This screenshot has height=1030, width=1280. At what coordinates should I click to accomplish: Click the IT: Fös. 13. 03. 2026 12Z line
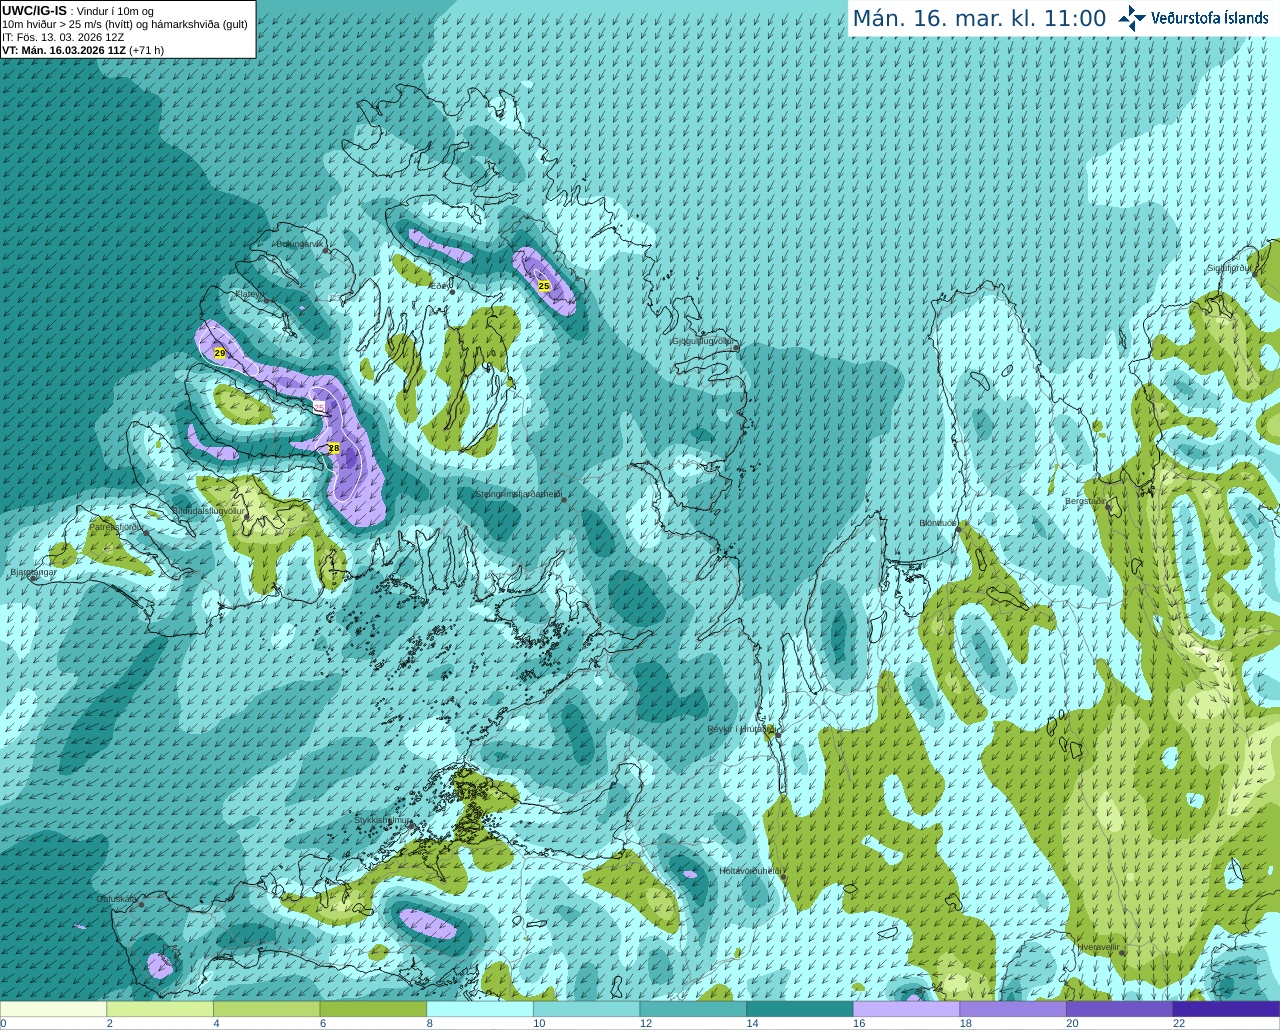(x=63, y=37)
